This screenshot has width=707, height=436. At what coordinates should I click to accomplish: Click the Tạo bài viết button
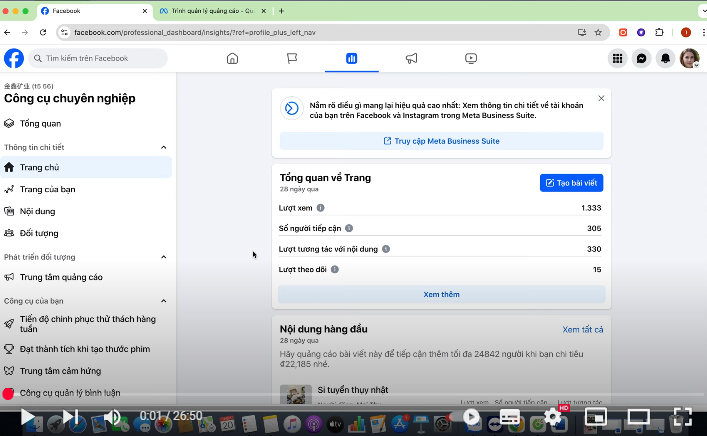pos(571,183)
